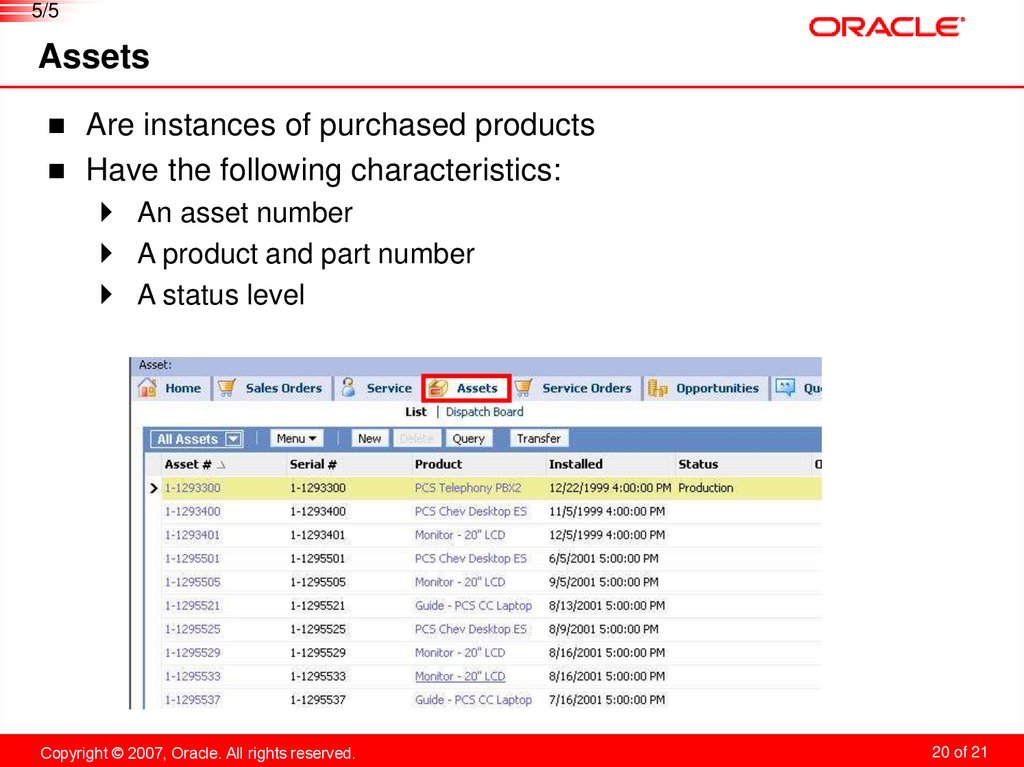Open asset number 1-1295533 link
Viewport: 1024px width, 767px height.
(193, 676)
